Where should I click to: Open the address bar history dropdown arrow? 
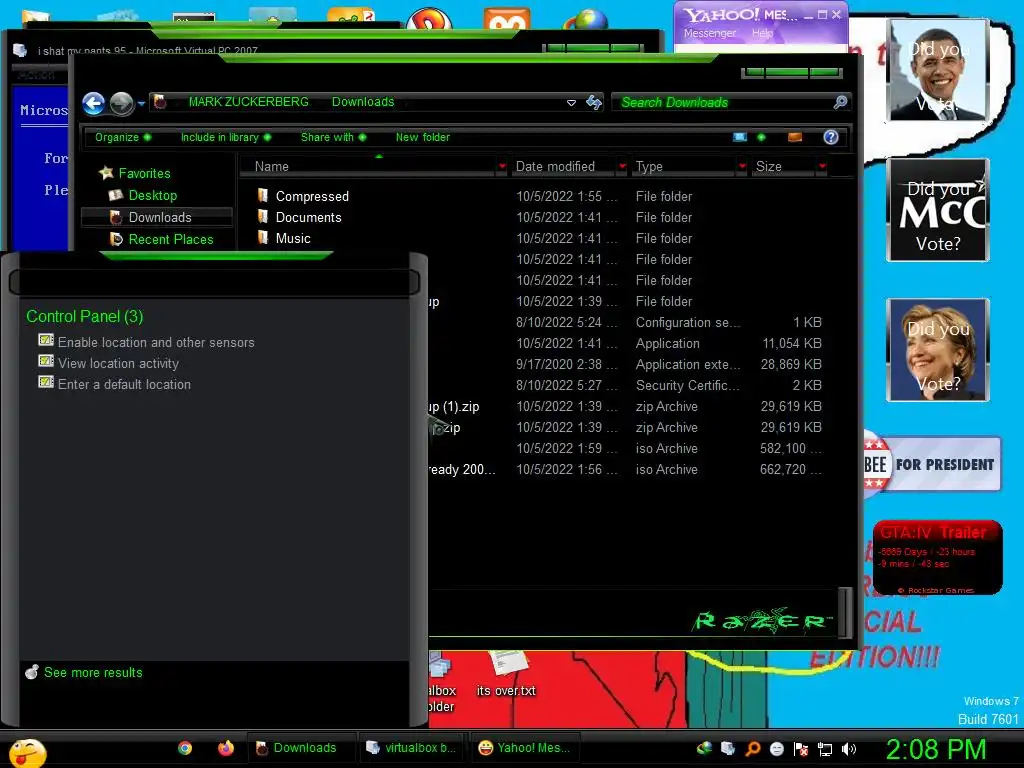coord(571,103)
